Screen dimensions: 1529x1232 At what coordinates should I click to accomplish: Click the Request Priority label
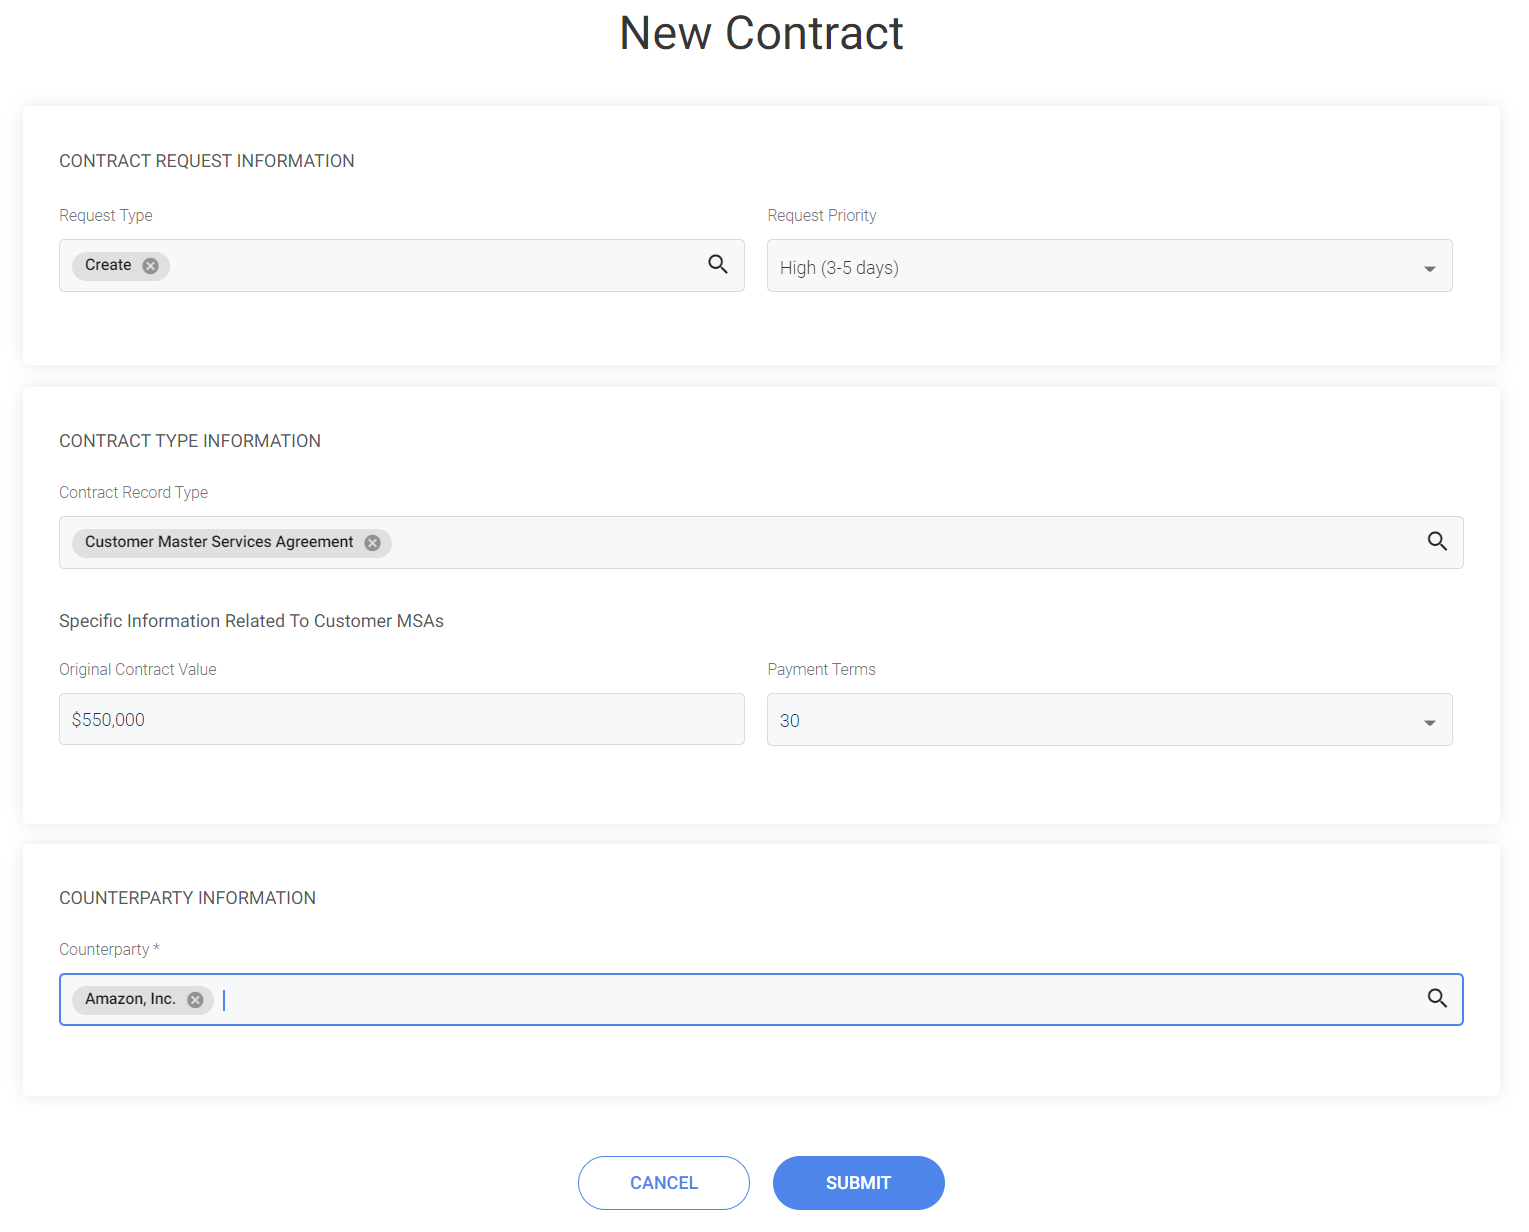(821, 216)
